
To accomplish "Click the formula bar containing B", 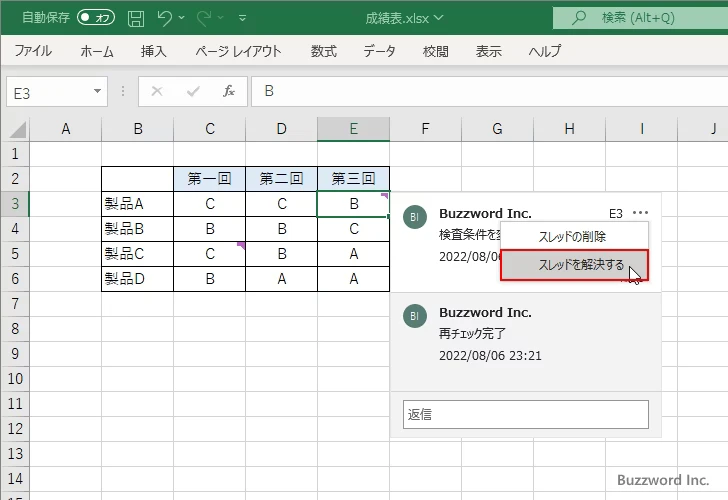I will click(489, 91).
